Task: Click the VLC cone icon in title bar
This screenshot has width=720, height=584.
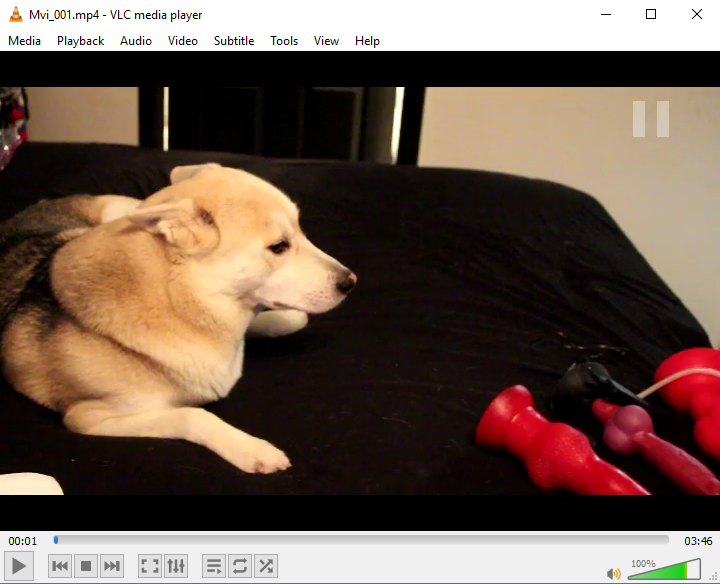Action: [16, 15]
